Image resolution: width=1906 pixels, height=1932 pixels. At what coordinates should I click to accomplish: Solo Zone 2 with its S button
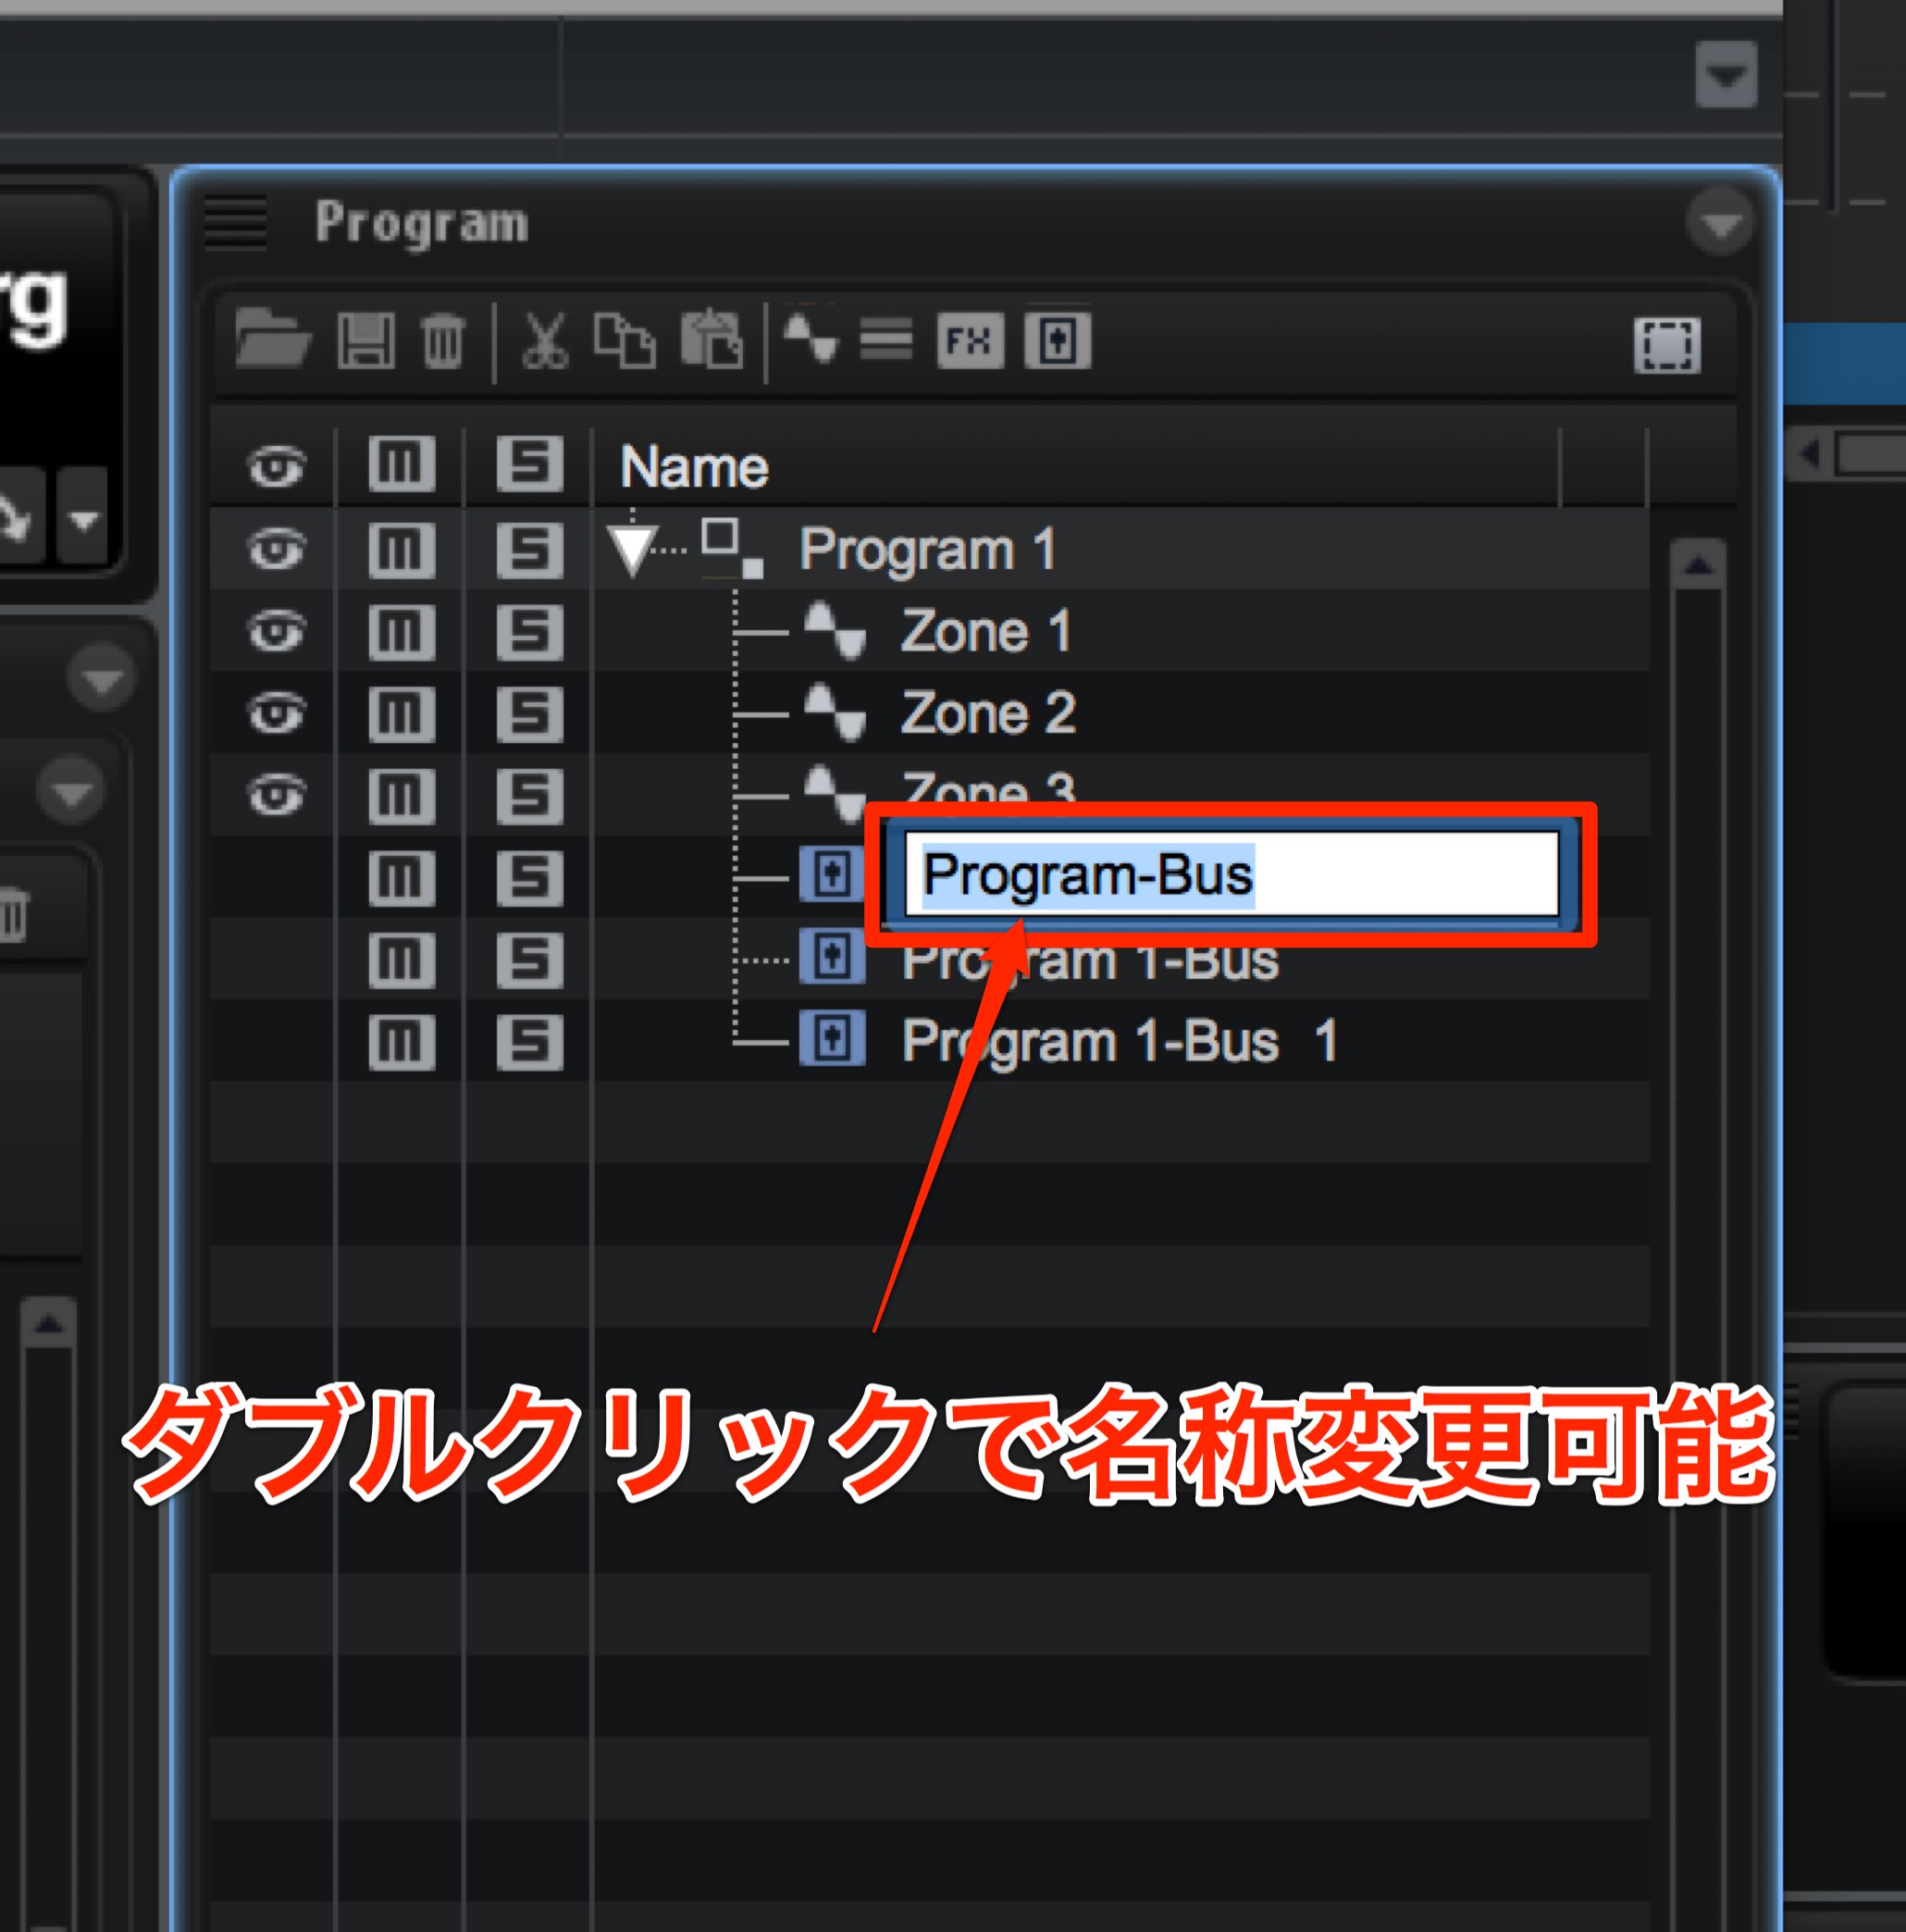coord(529,713)
